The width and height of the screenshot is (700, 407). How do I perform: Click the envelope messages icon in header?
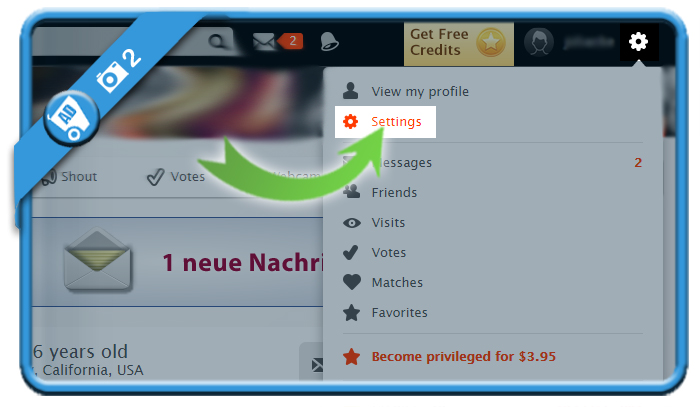tap(263, 42)
